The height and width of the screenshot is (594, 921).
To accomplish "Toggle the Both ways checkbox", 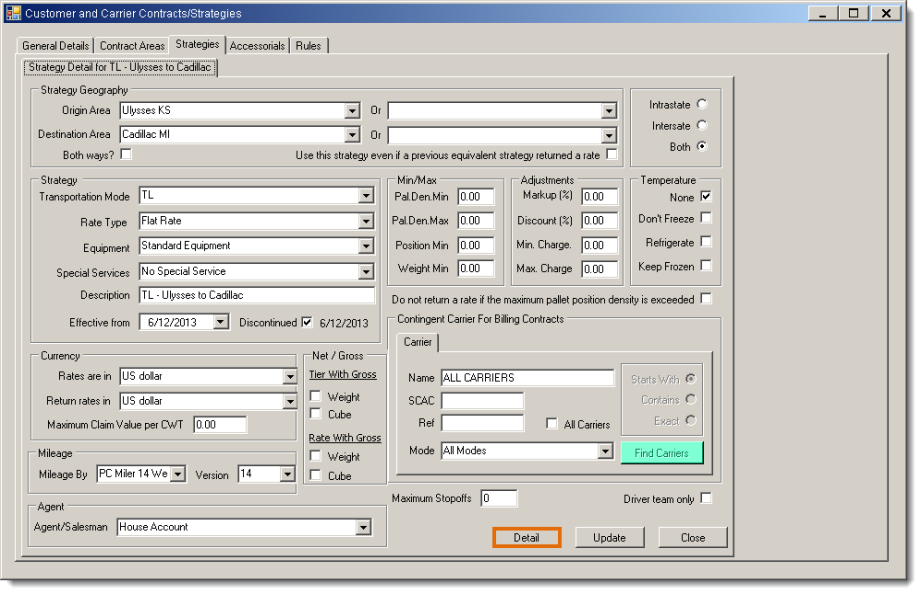I will pyautogui.click(x=126, y=154).
